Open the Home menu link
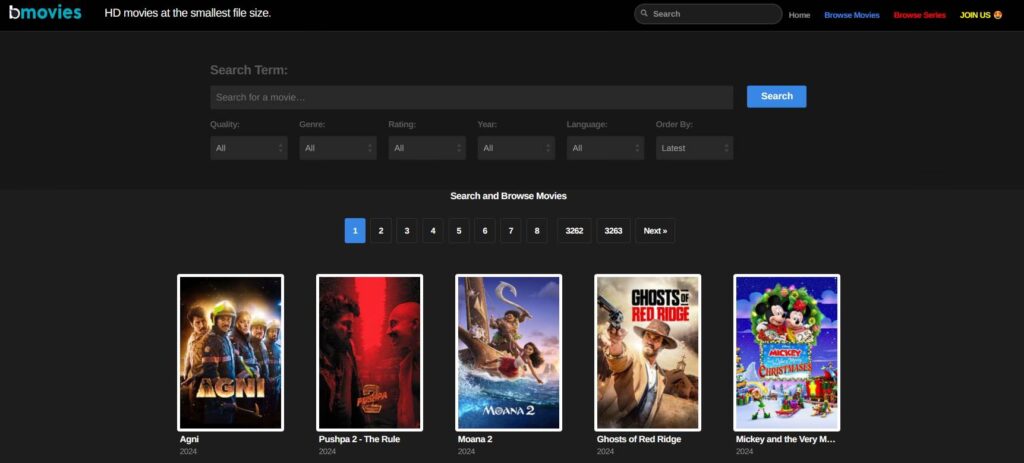Viewport: 1024px width, 463px height. pyautogui.click(x=799, y=15)
